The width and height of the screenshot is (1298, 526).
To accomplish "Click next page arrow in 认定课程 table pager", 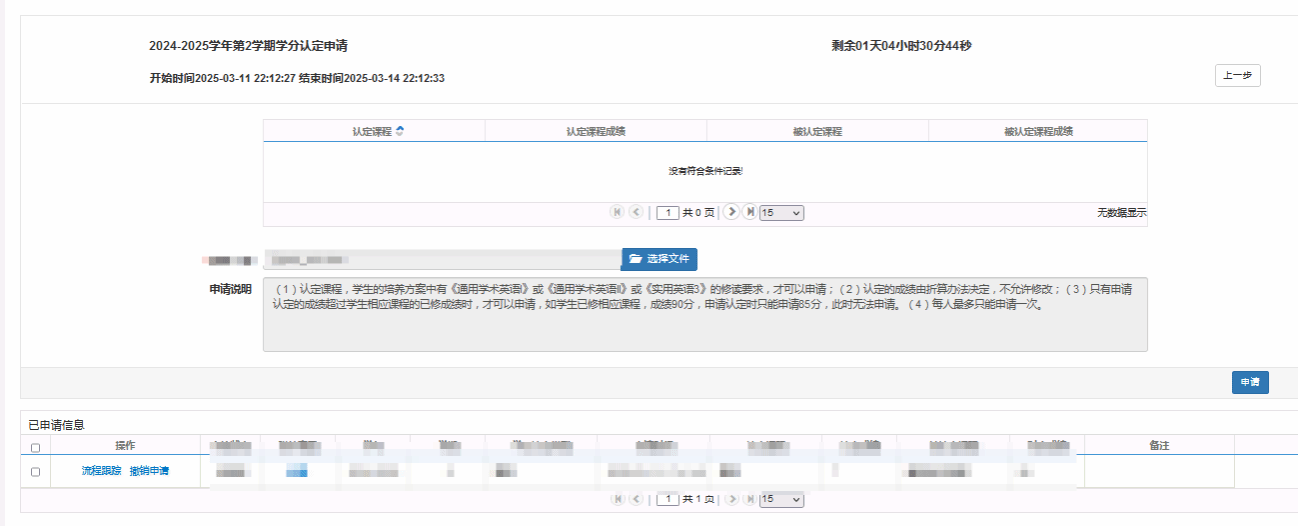I will tap(731, 212).
